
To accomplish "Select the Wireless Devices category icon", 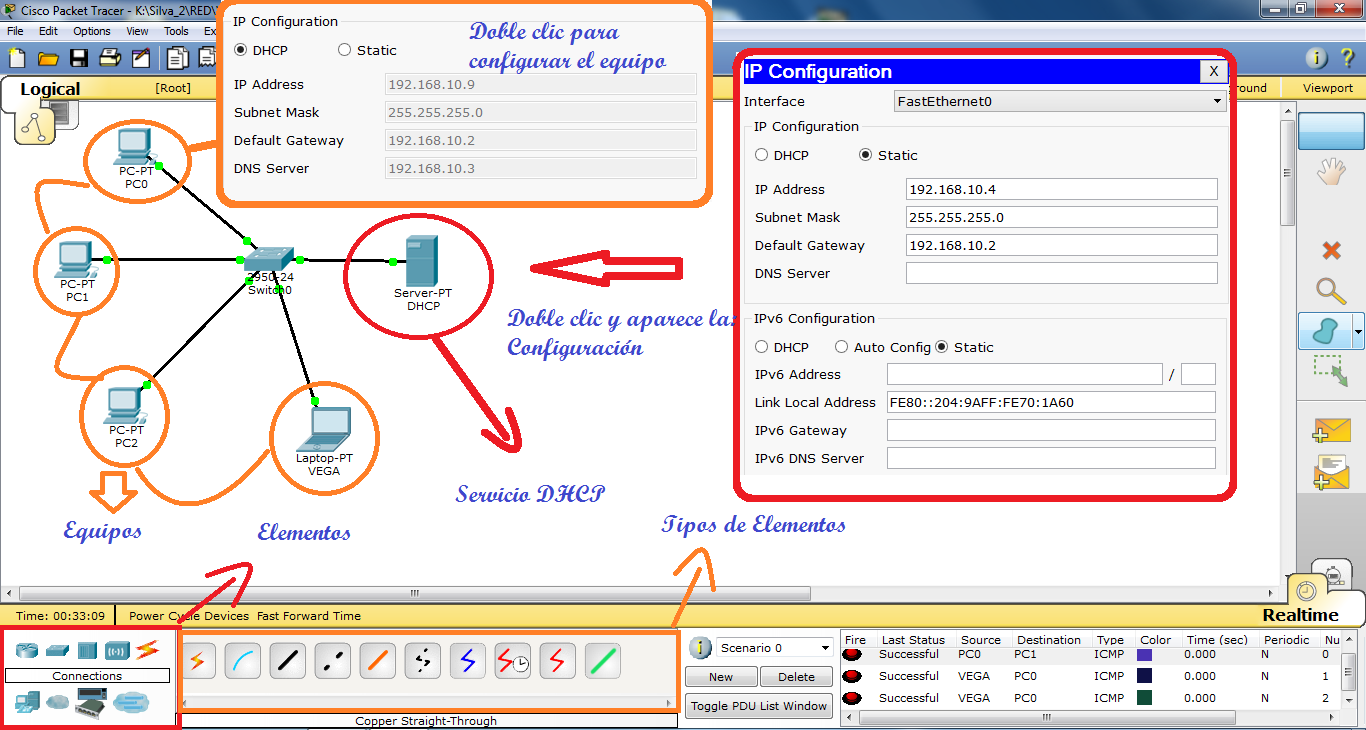I will 117,651.
